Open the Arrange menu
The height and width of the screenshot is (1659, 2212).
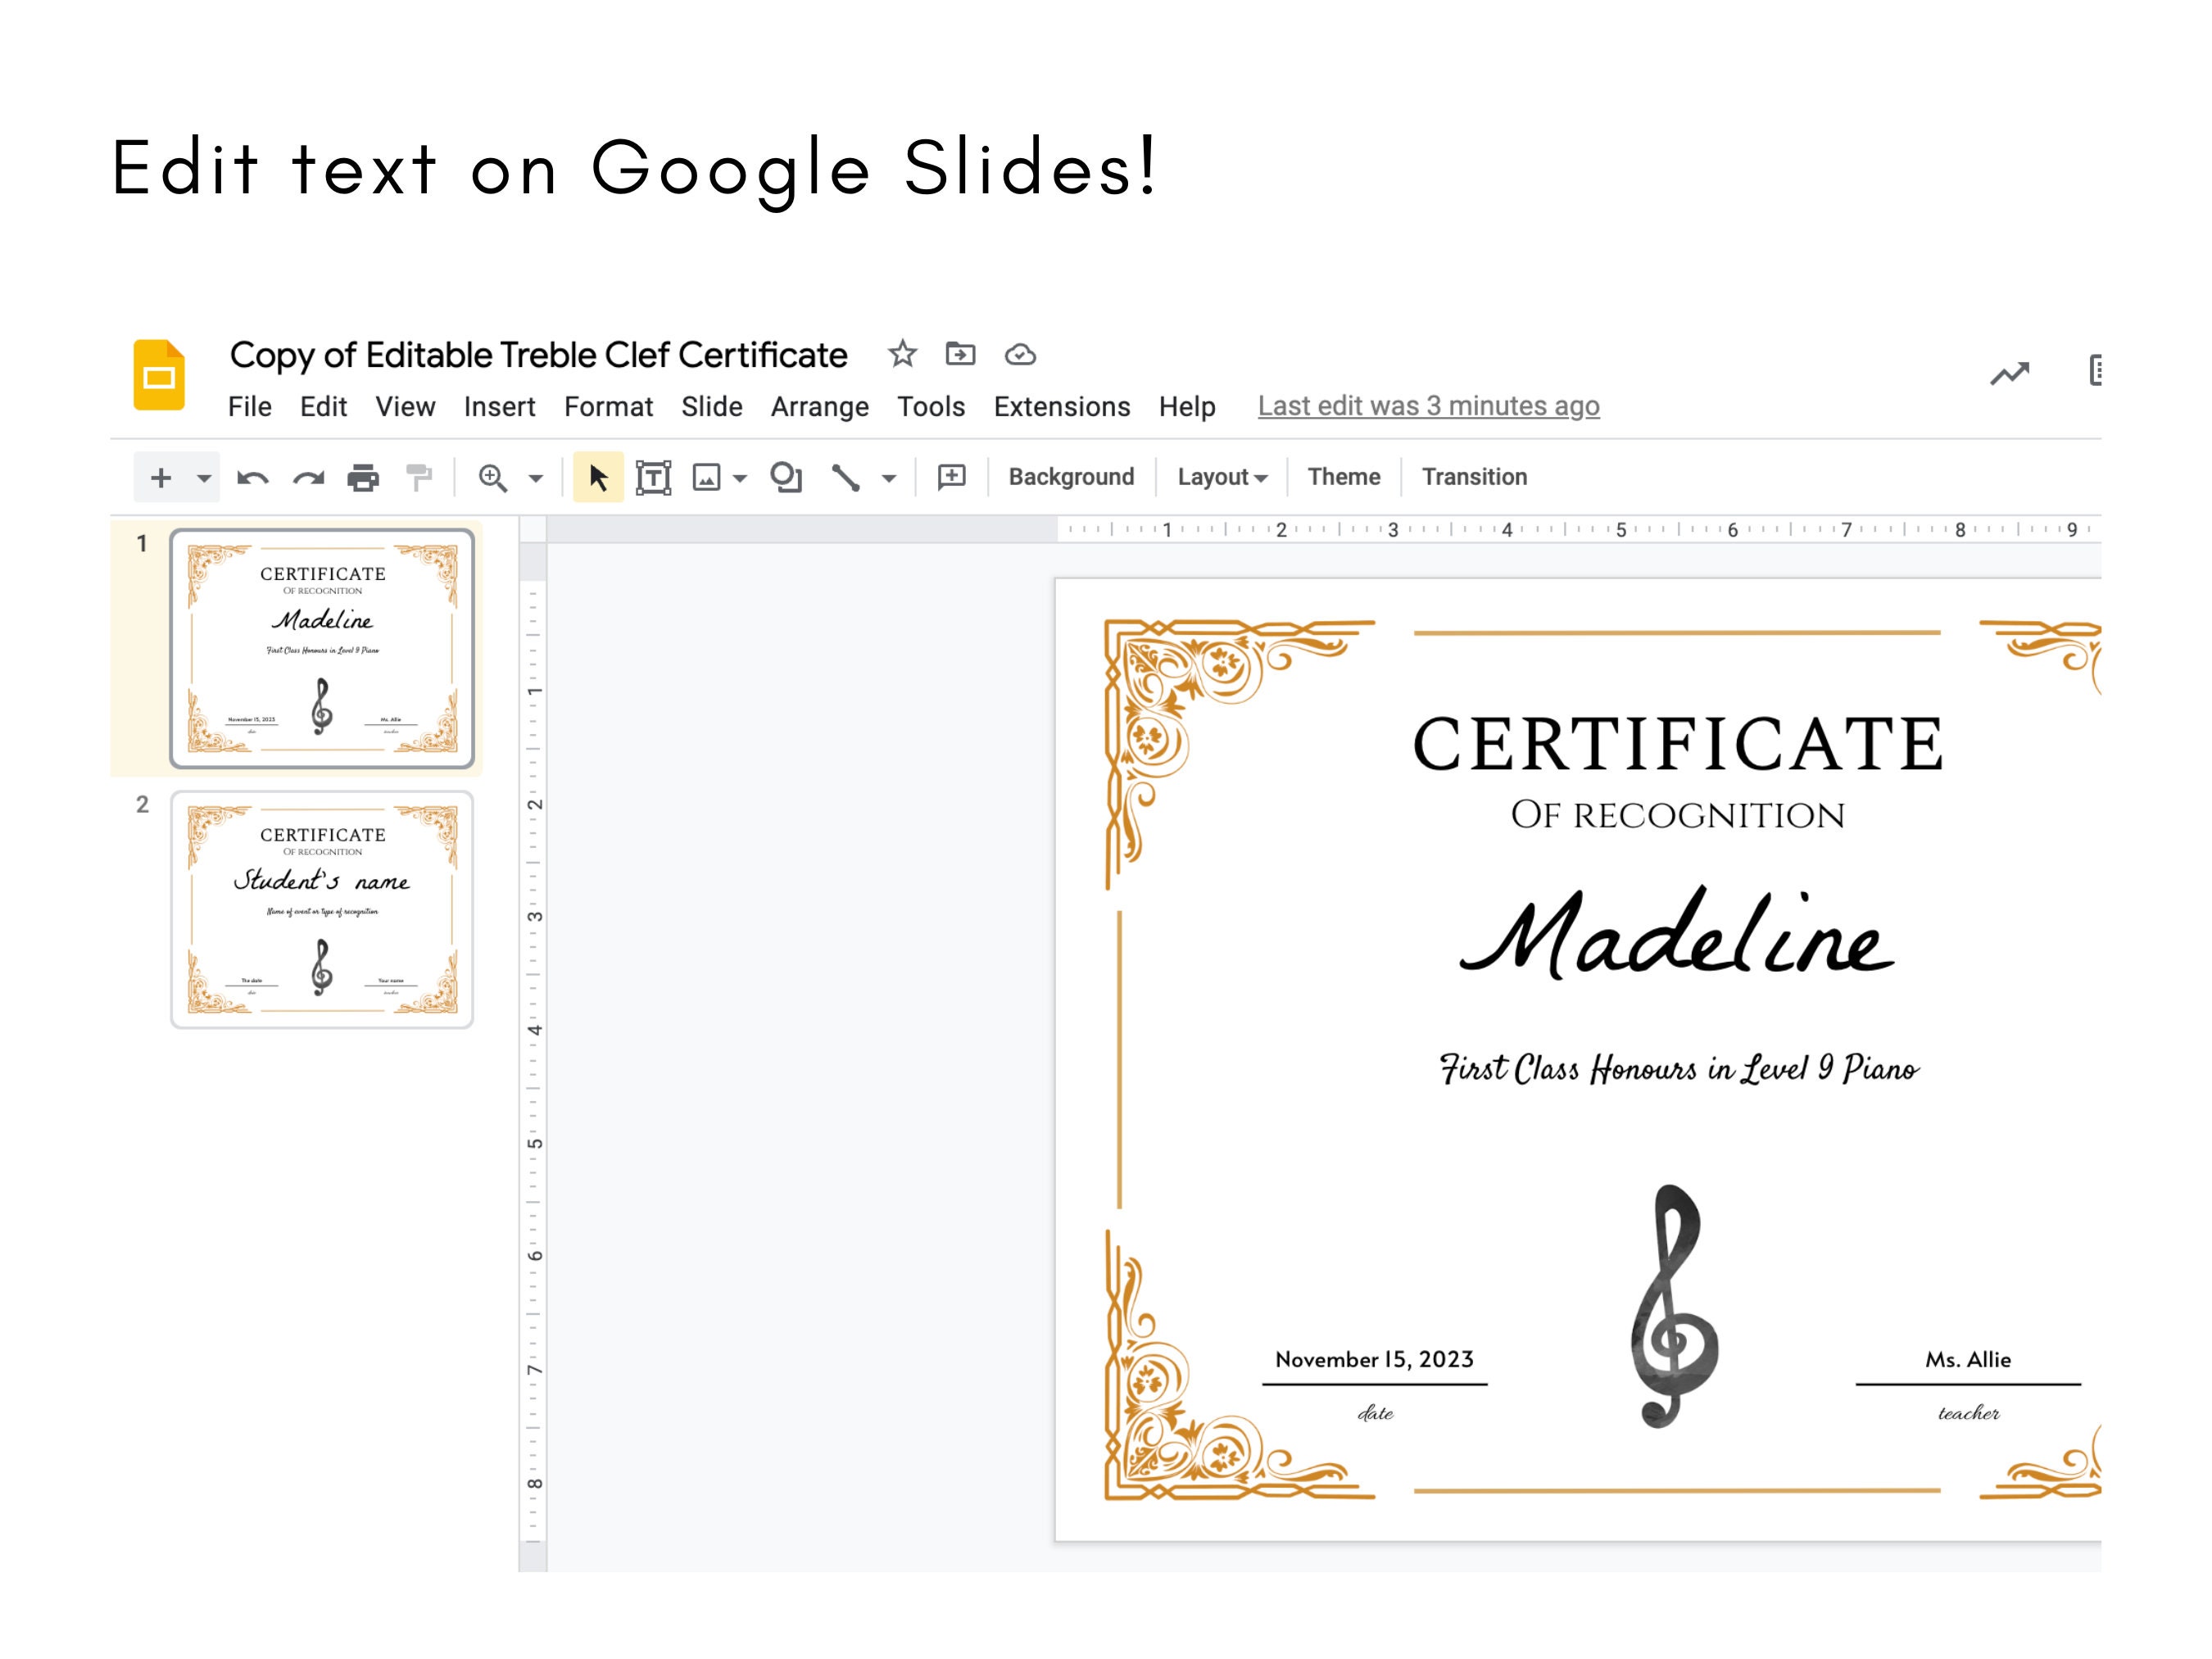[x=819, y=406]
